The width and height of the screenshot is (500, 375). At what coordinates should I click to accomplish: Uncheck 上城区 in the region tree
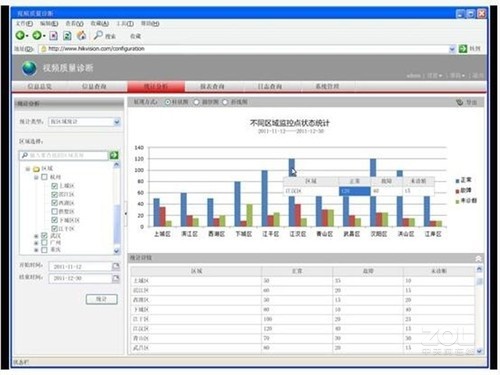[55, 186]
